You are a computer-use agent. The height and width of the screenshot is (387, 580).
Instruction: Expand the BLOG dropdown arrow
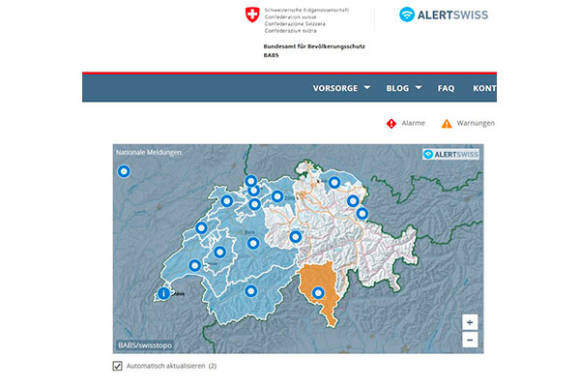tap(418, 88)
